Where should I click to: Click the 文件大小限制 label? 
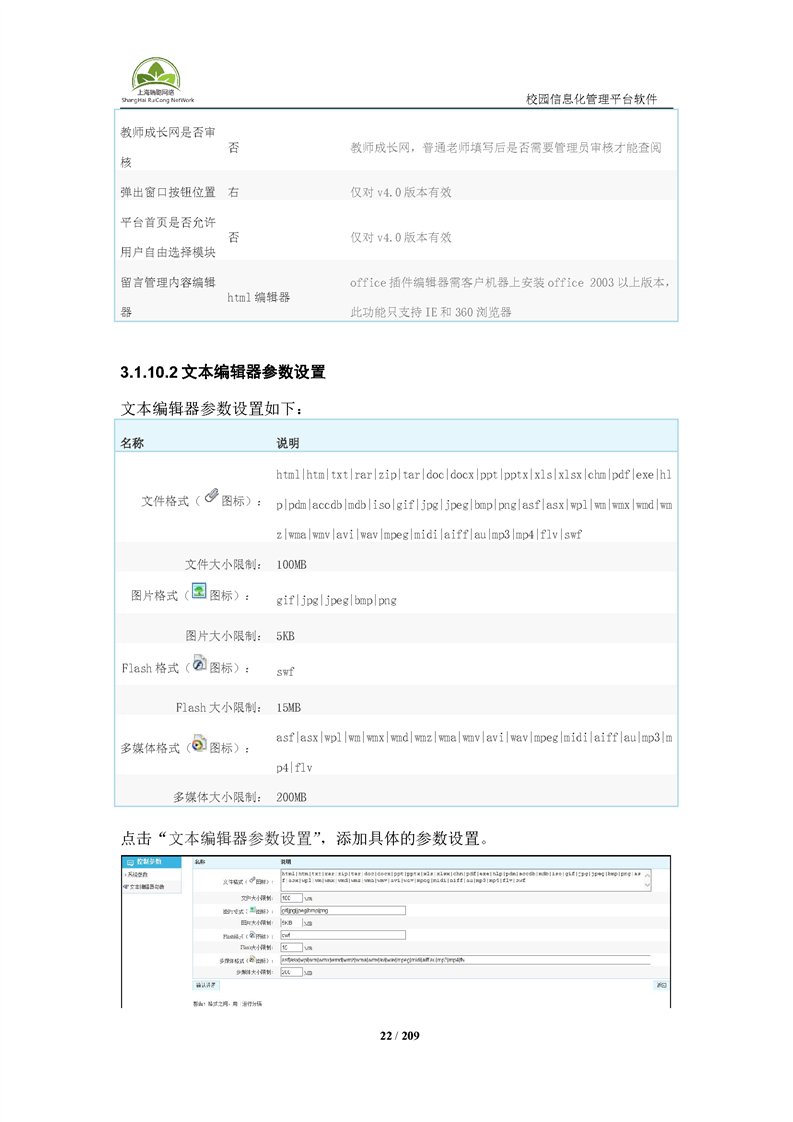(x=223, y=565)
